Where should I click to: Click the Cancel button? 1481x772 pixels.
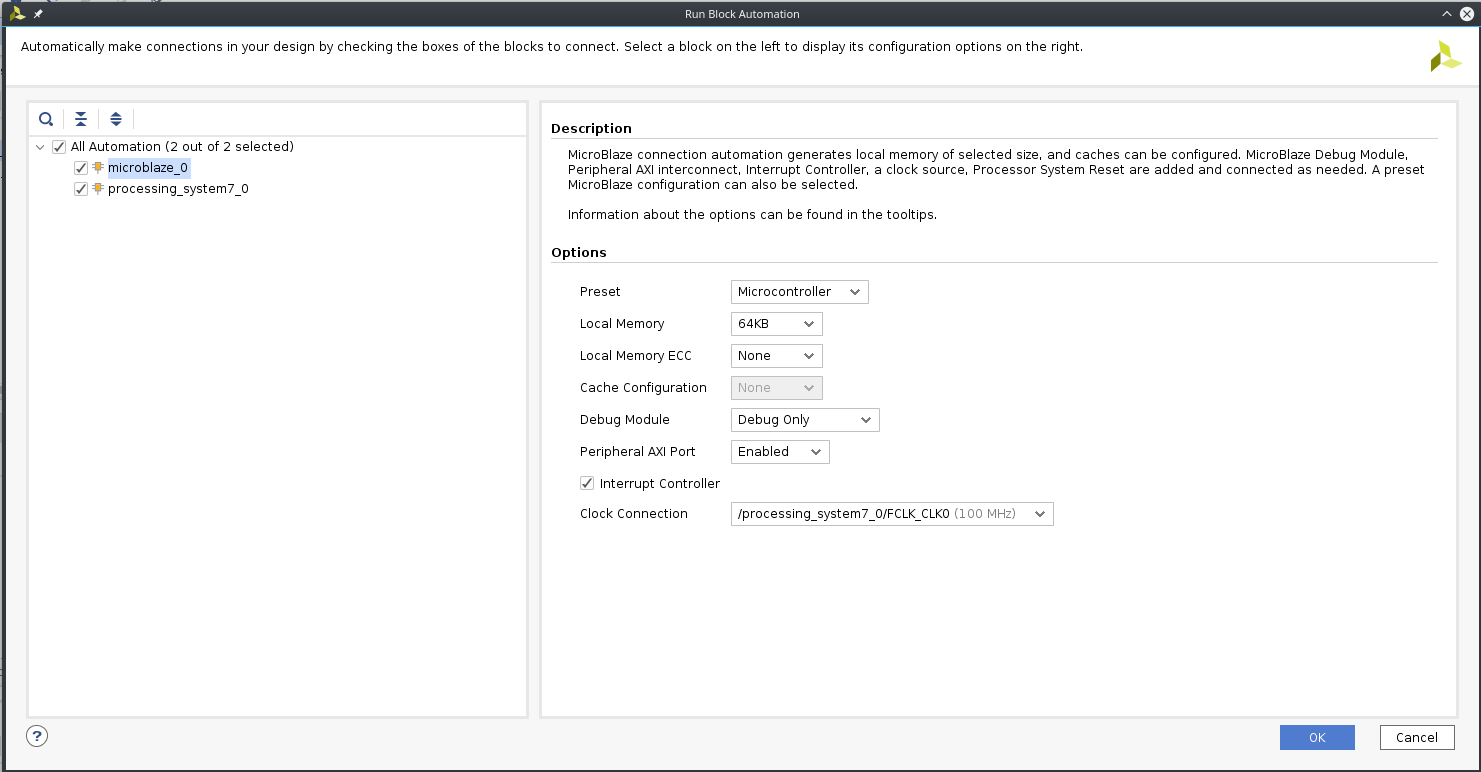pos(1417,737)
